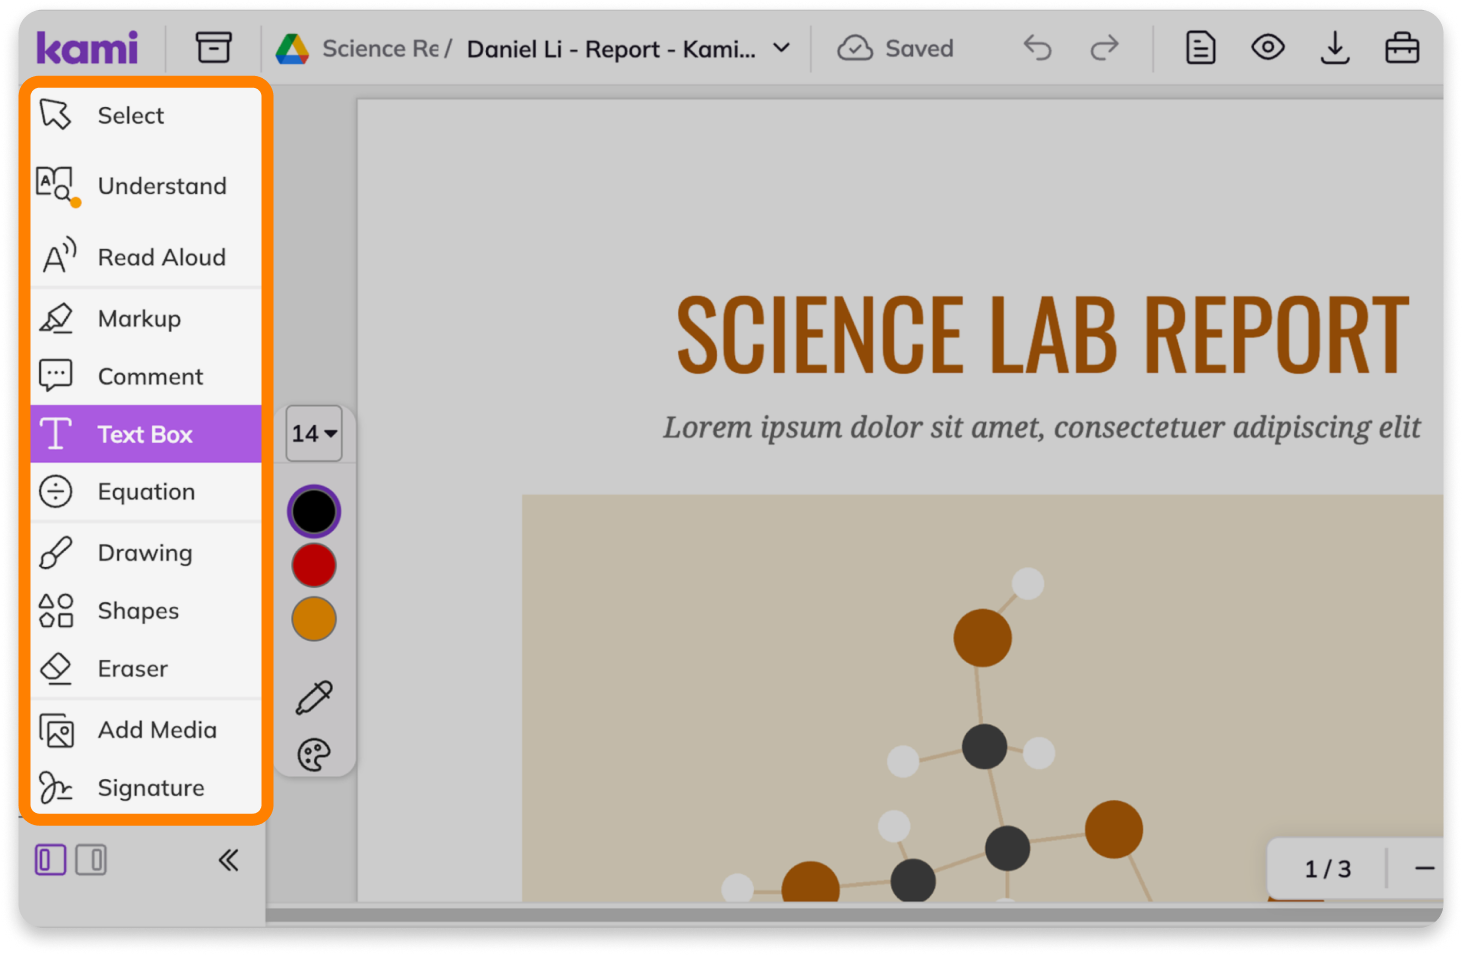
Task: Select the Drawing tool
Action: pyautogui.click(x=146, y=553)
